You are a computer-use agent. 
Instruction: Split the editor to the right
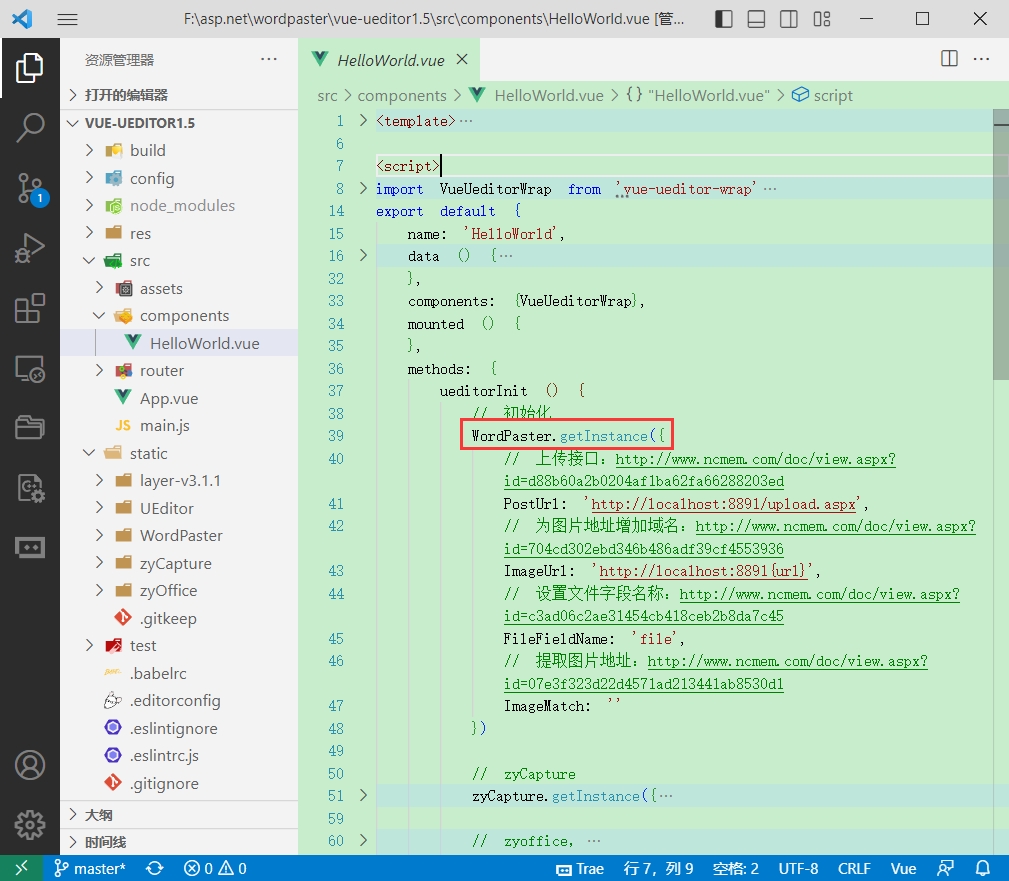coord(949,59)
